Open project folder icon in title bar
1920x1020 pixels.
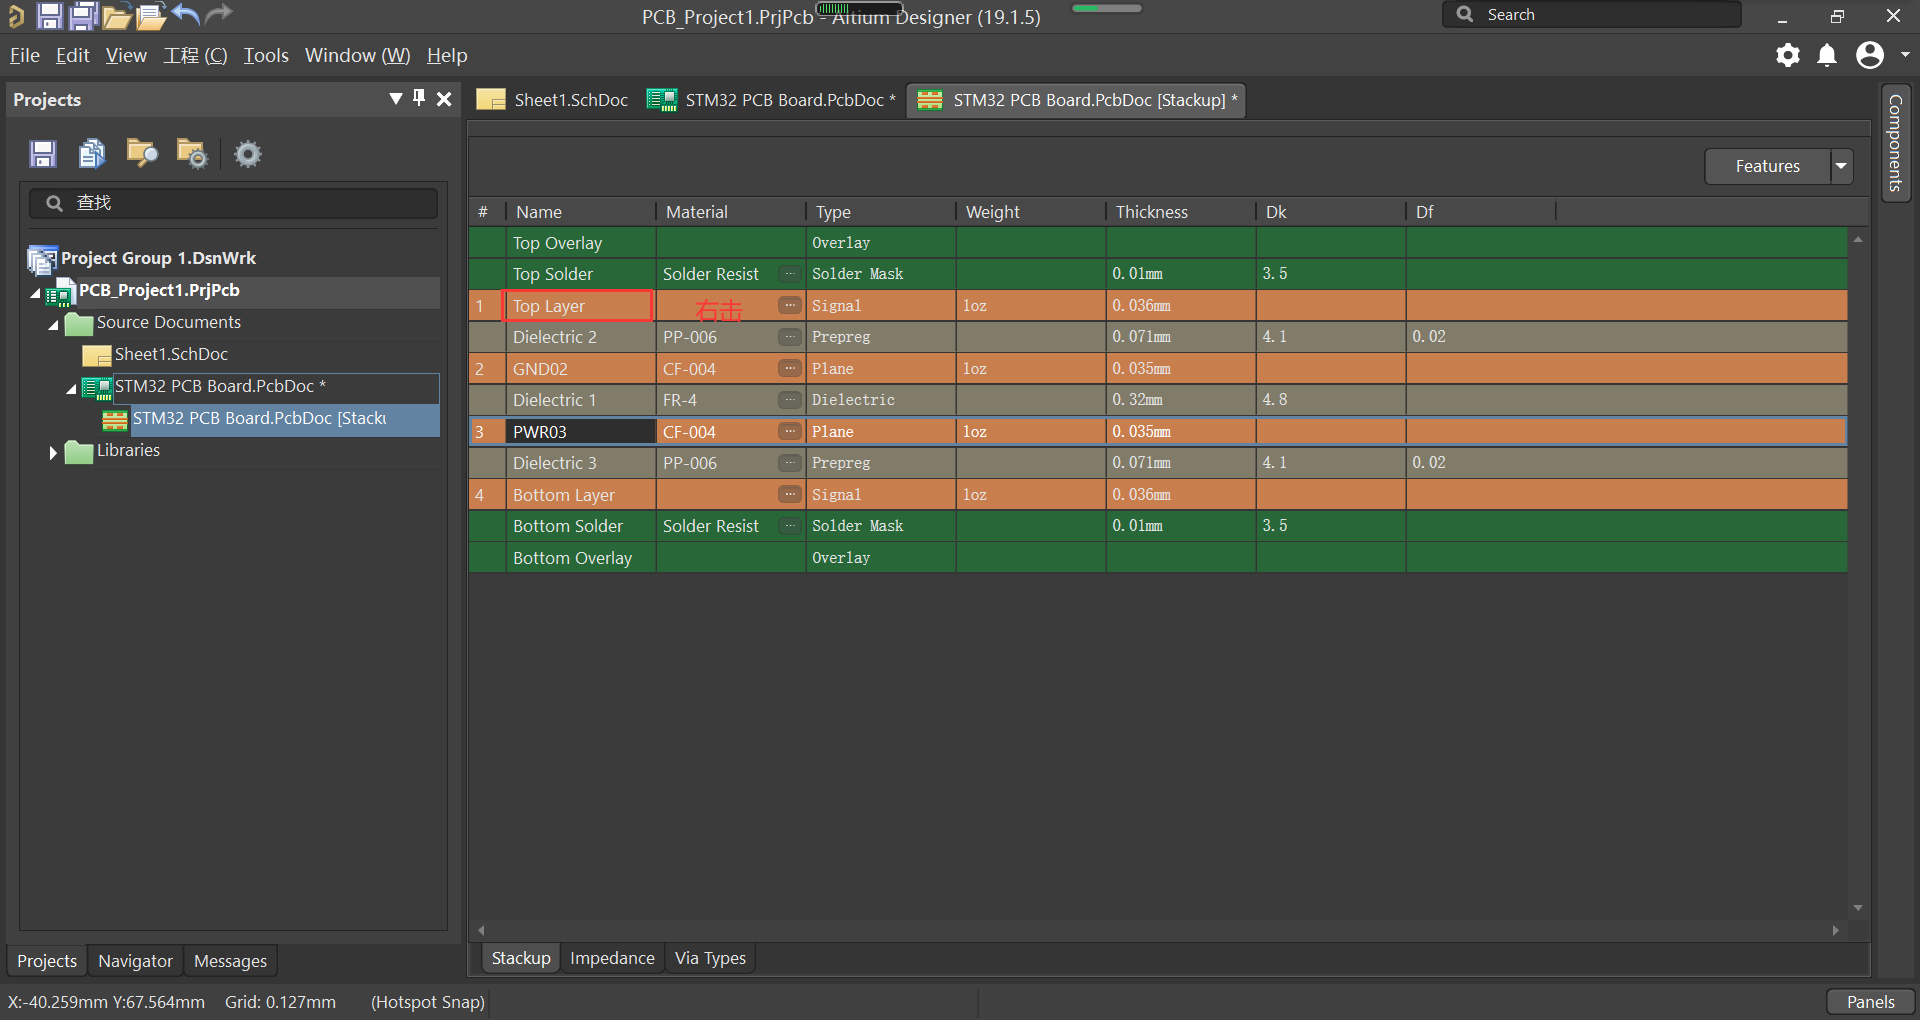click(x=151, y=16)
